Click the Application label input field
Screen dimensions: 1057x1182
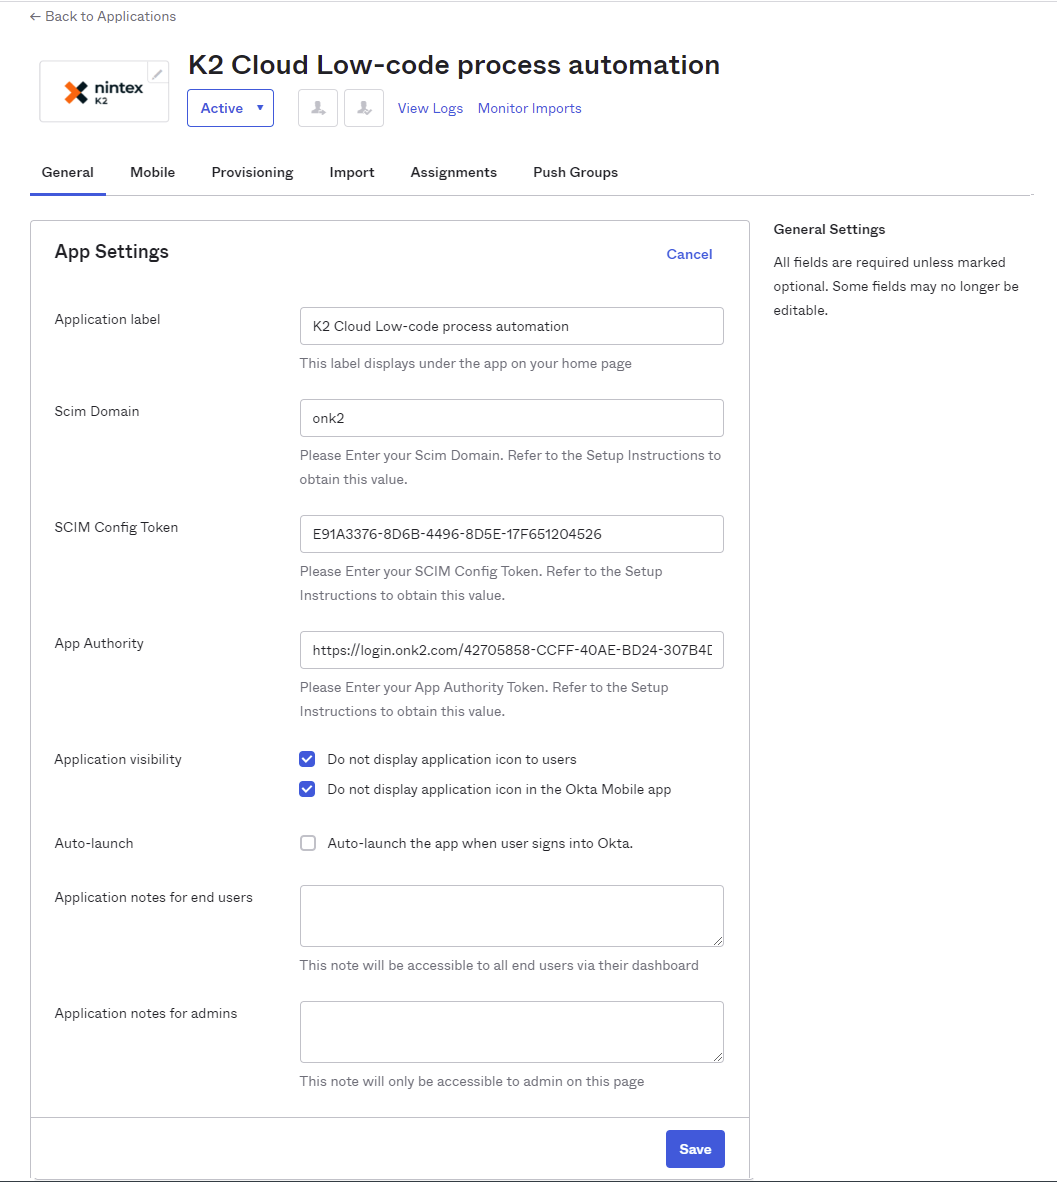click(511, 326)
